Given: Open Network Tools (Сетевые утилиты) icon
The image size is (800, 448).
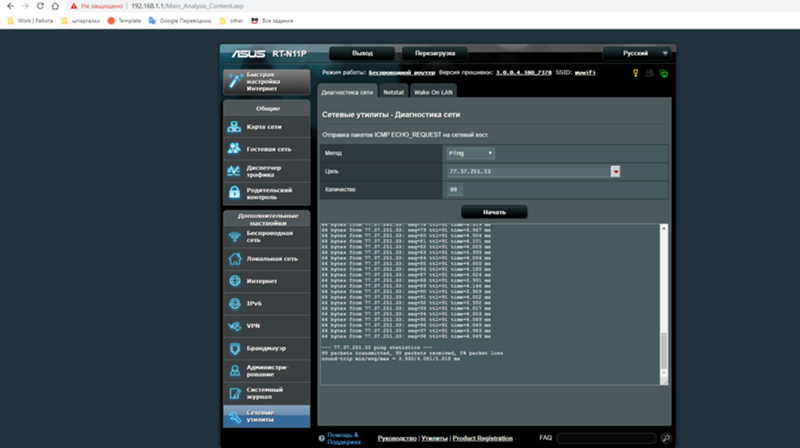Looking at the screenshot, I should click(x=235, y=416).
